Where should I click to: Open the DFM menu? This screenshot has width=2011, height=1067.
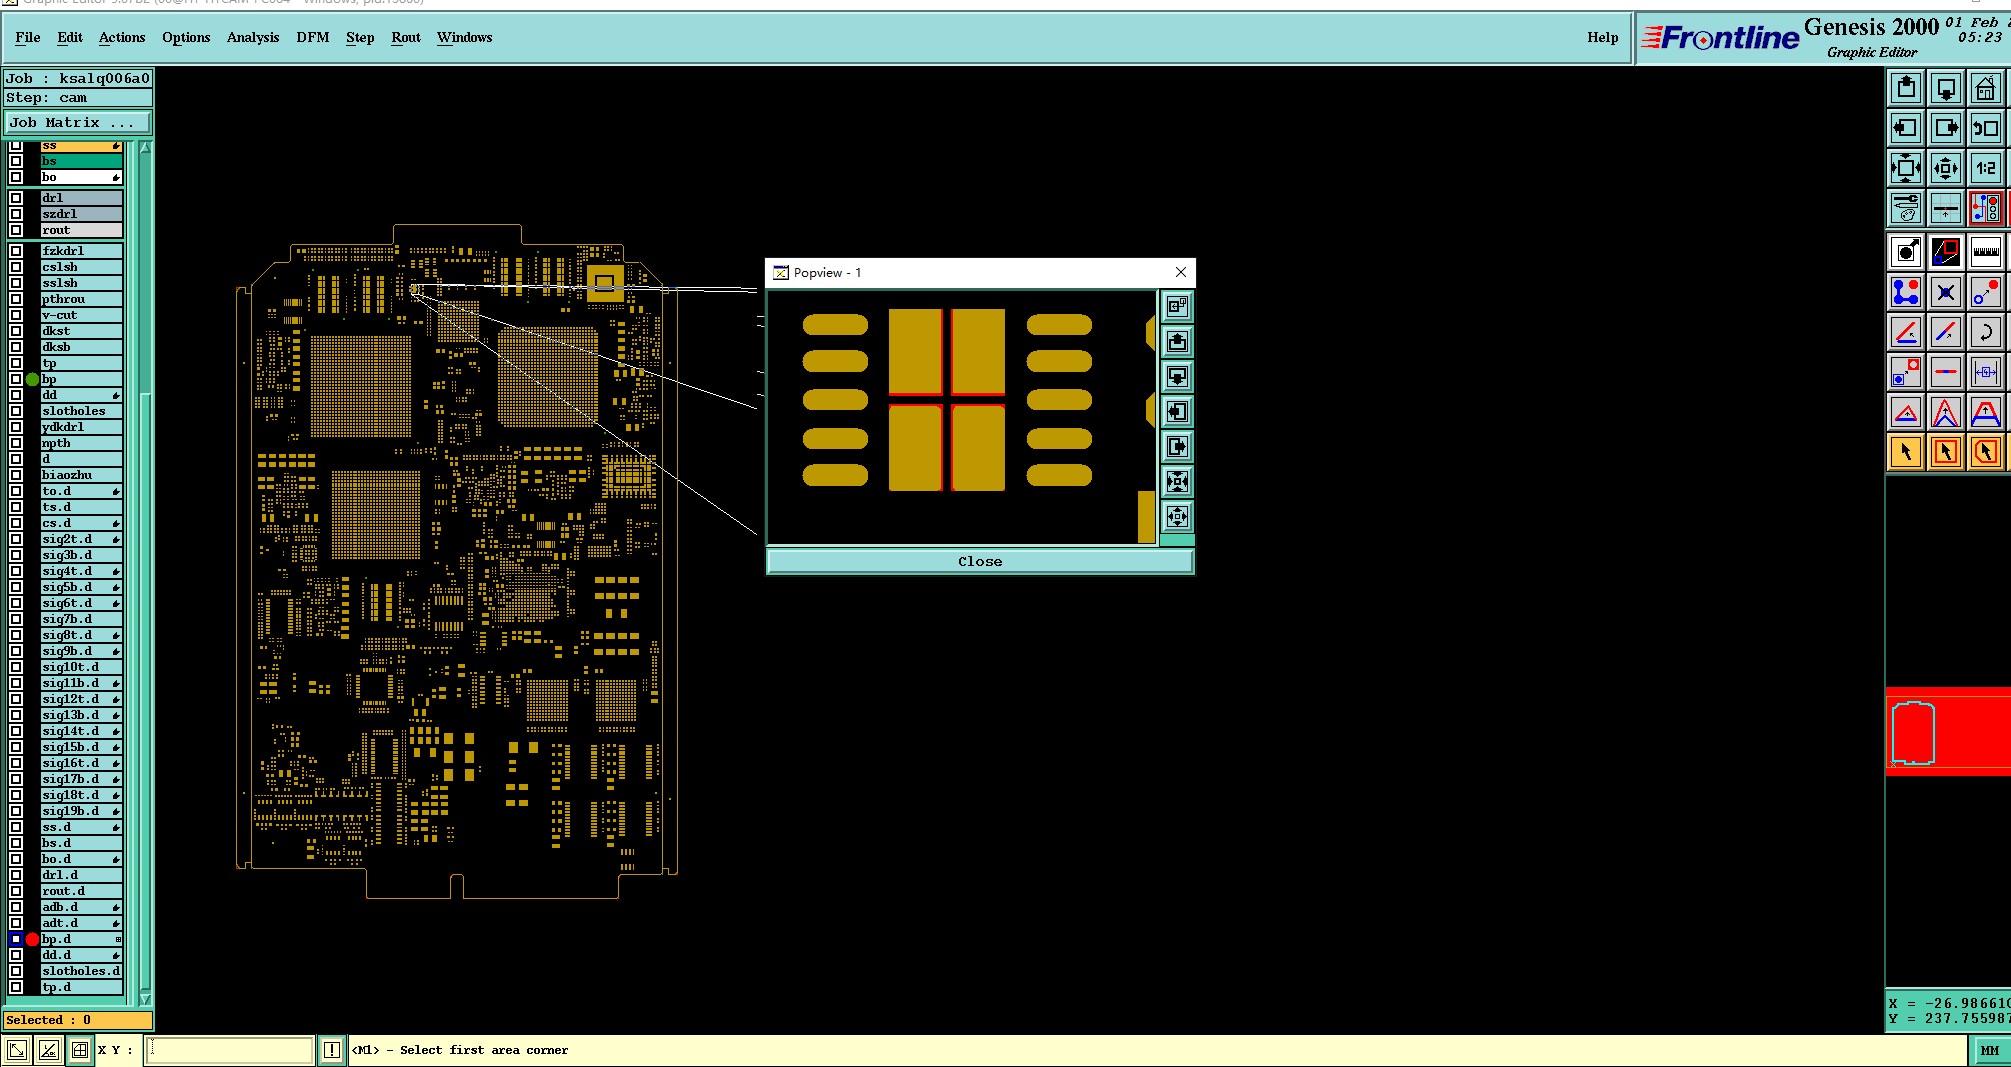point(313,37)
